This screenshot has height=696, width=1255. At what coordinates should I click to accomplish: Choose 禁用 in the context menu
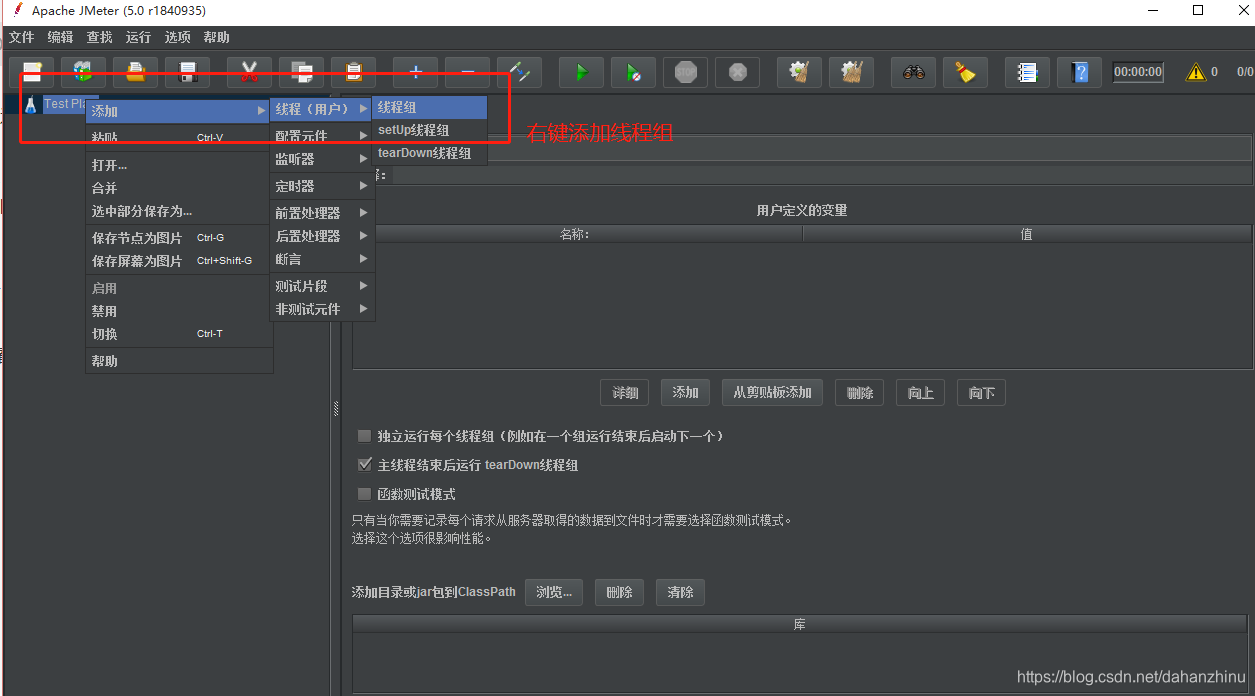point(178,311)
